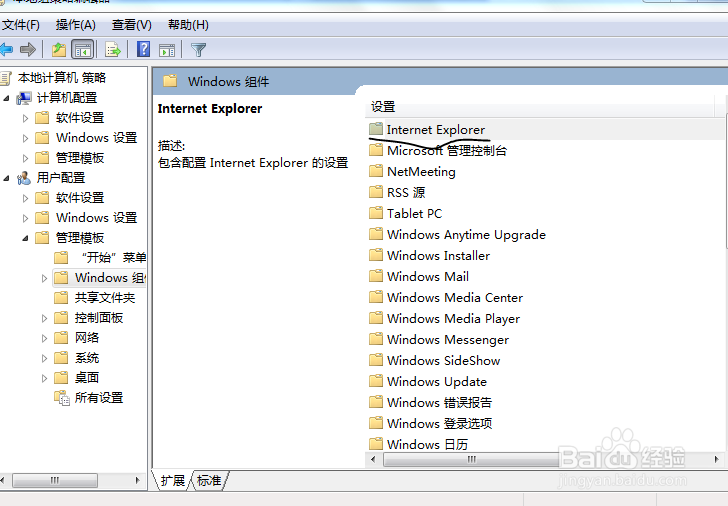Select Windows 登录选项 entry
Viewport: 728px width, 506px height.
point(440,423)
